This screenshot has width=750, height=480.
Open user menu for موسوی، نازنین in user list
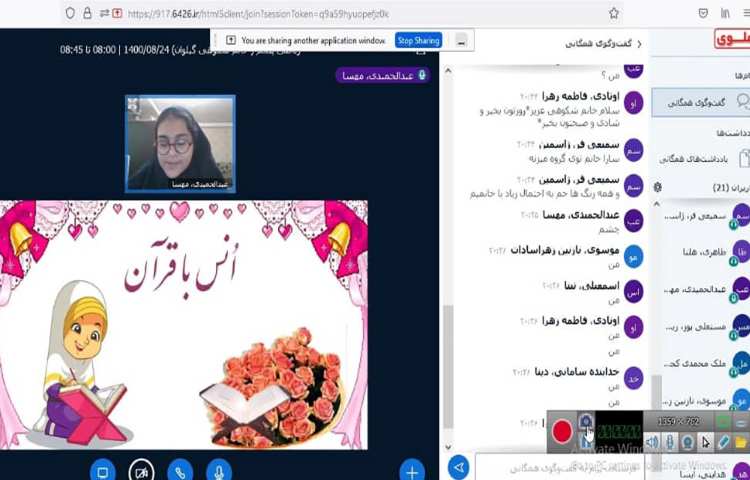[706, 401]
